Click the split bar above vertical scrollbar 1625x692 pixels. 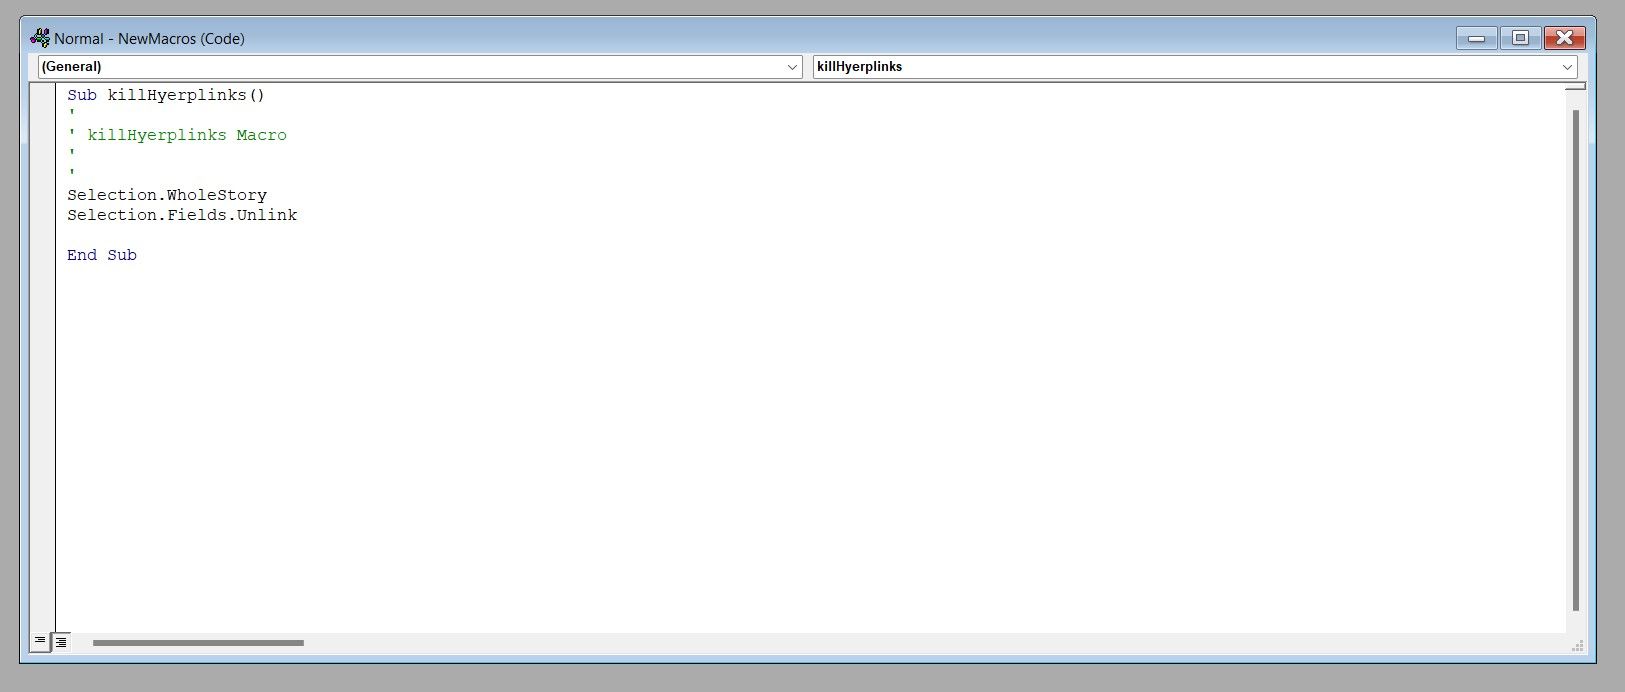coord(1576,87)
